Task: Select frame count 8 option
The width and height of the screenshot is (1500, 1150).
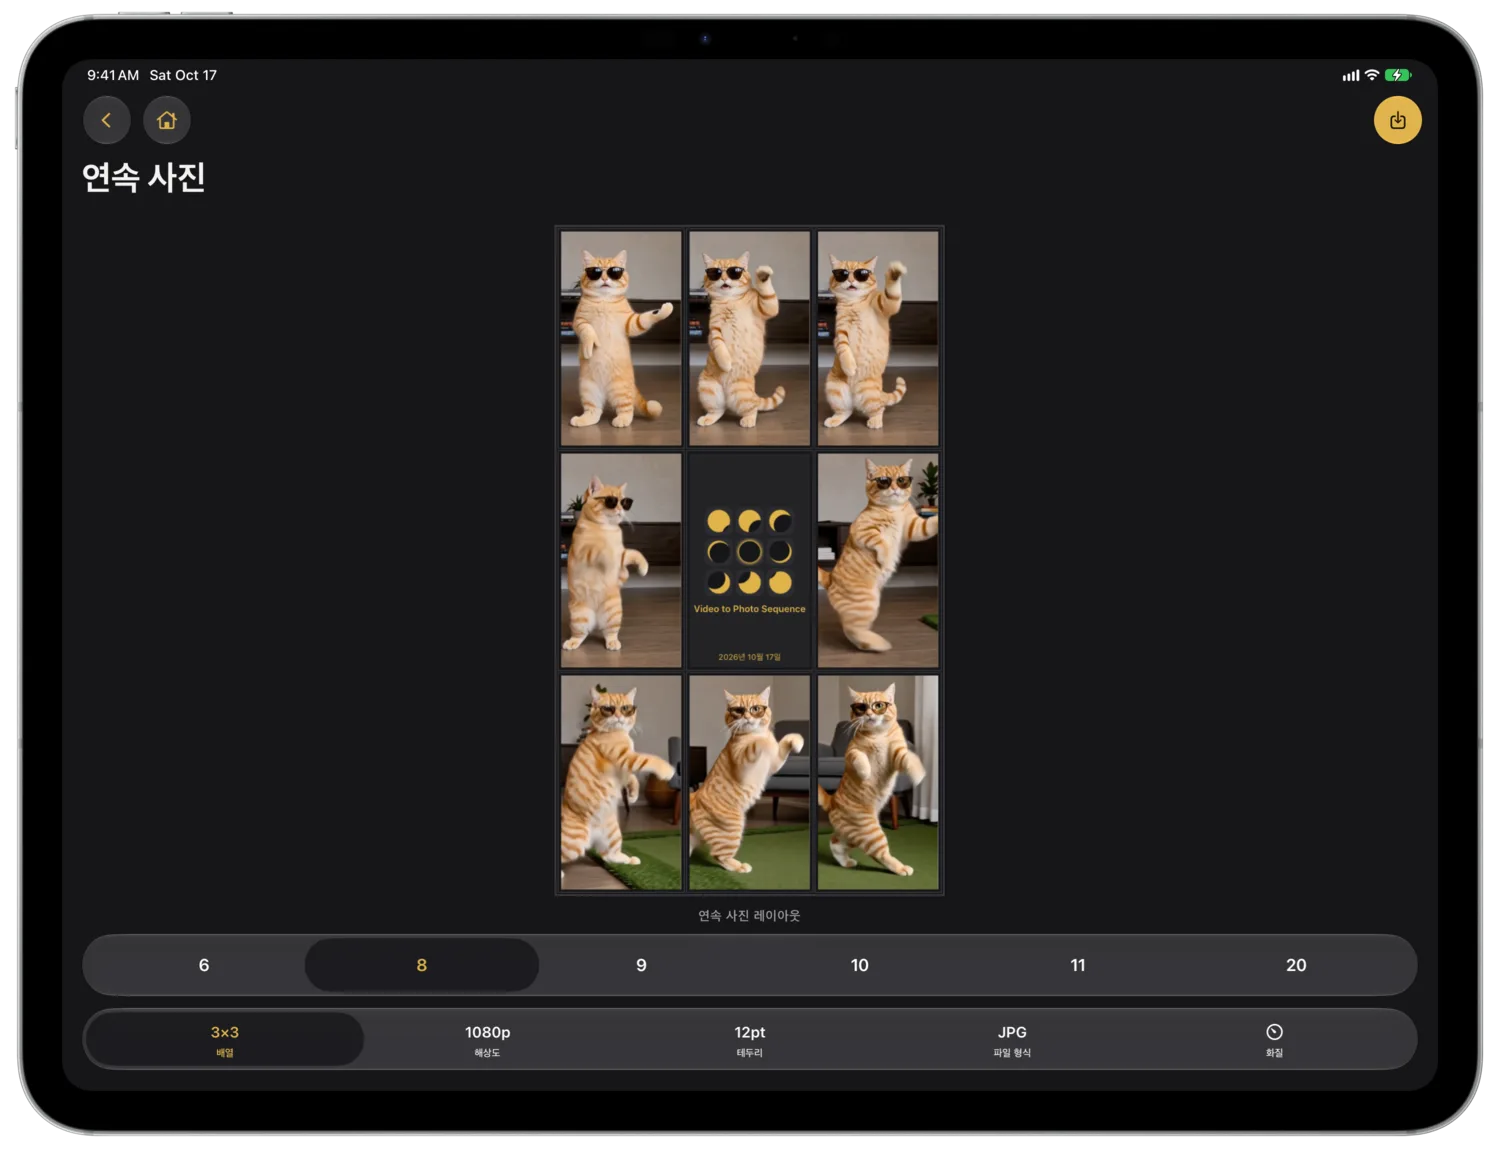Action: point(422,965)
